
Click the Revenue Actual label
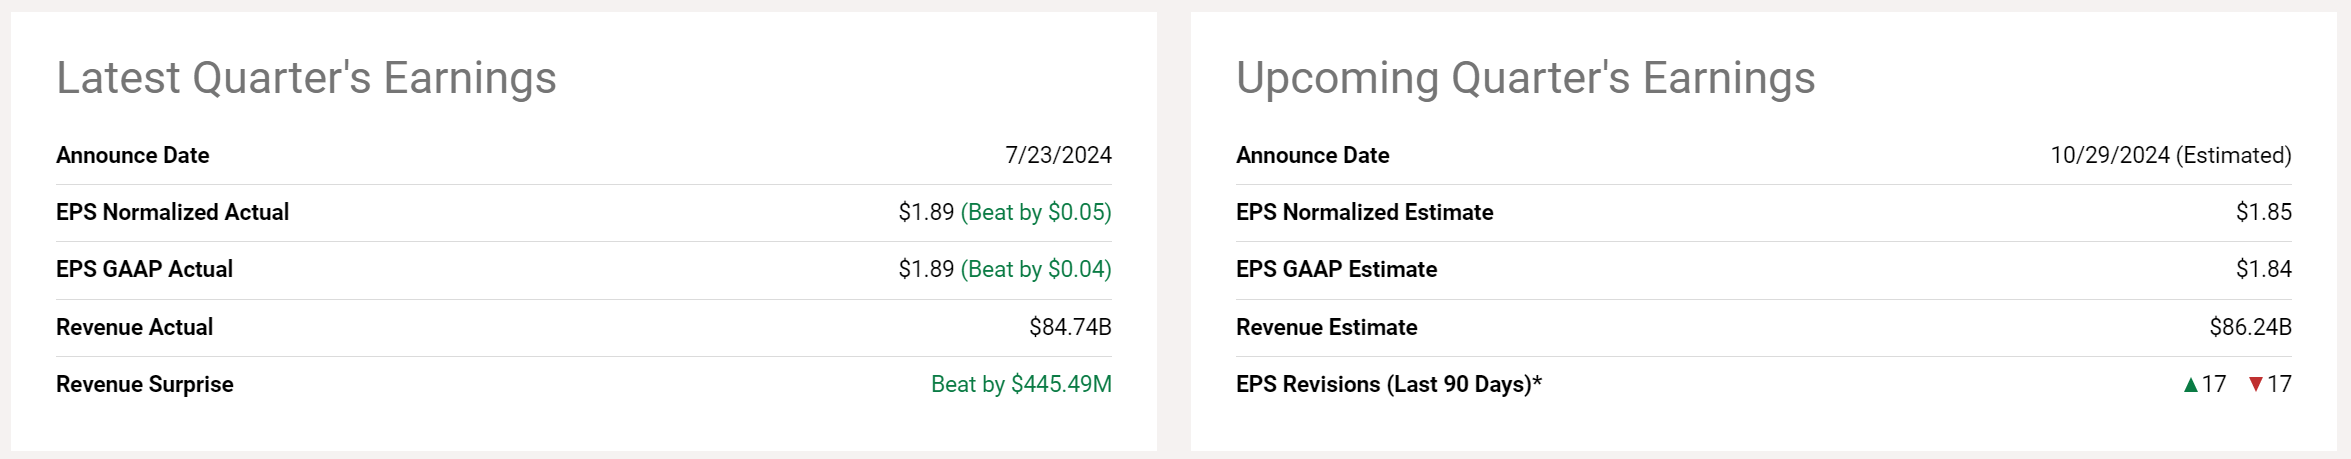[x=134, y=328]
